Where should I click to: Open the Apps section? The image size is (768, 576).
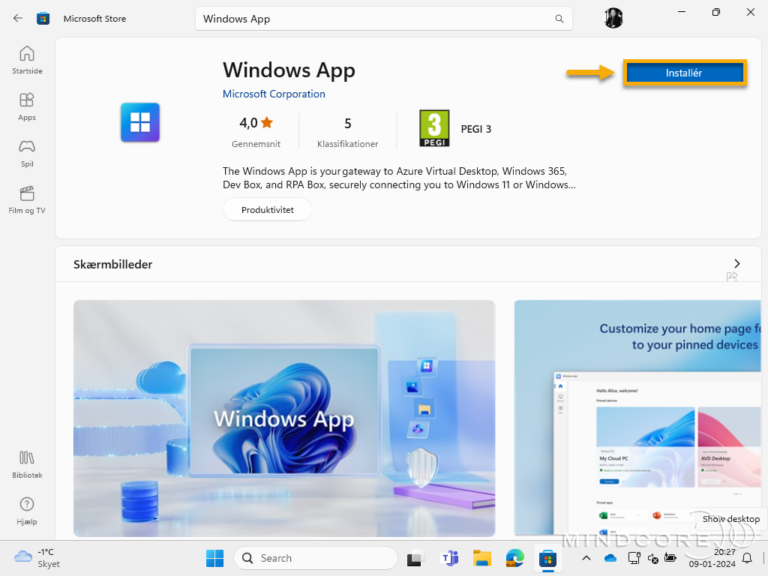27,106
